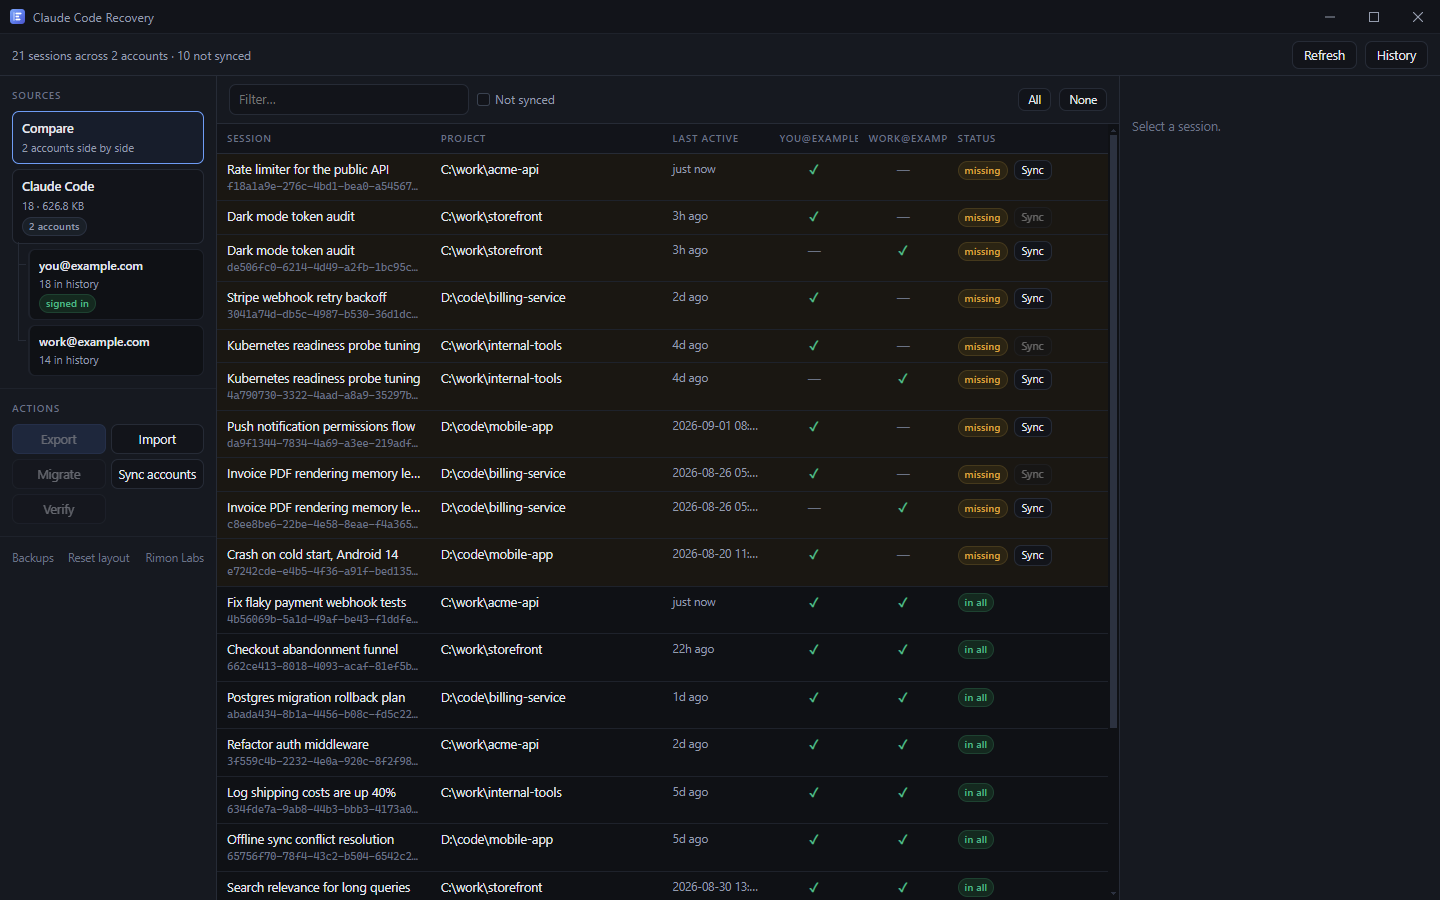
Task: Click project path C:\work\acme-api of Rate limiter
Action: 490,170
